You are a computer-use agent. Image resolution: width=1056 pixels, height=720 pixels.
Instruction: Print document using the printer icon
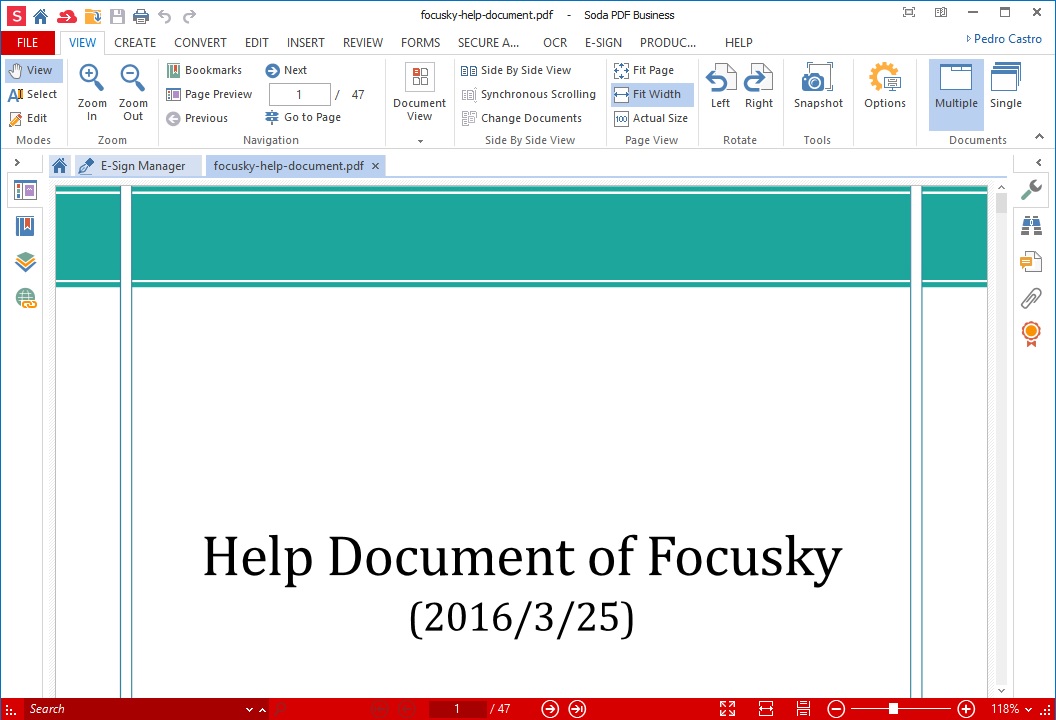pyautogui.click(x=141, y=15)
